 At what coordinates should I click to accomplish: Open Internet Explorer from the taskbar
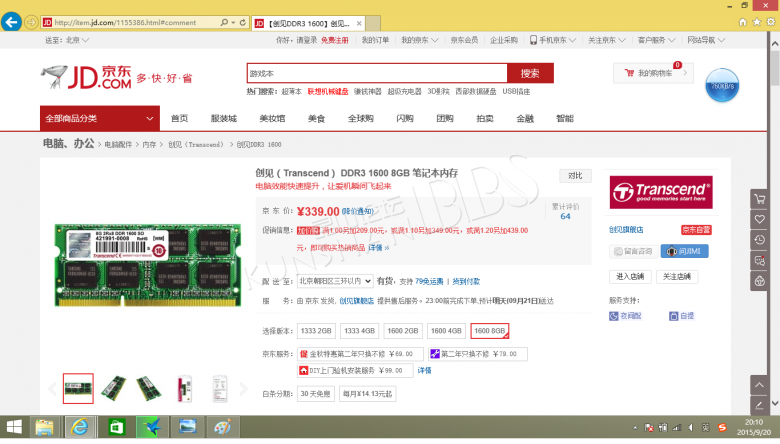click(x=80, y=428)
